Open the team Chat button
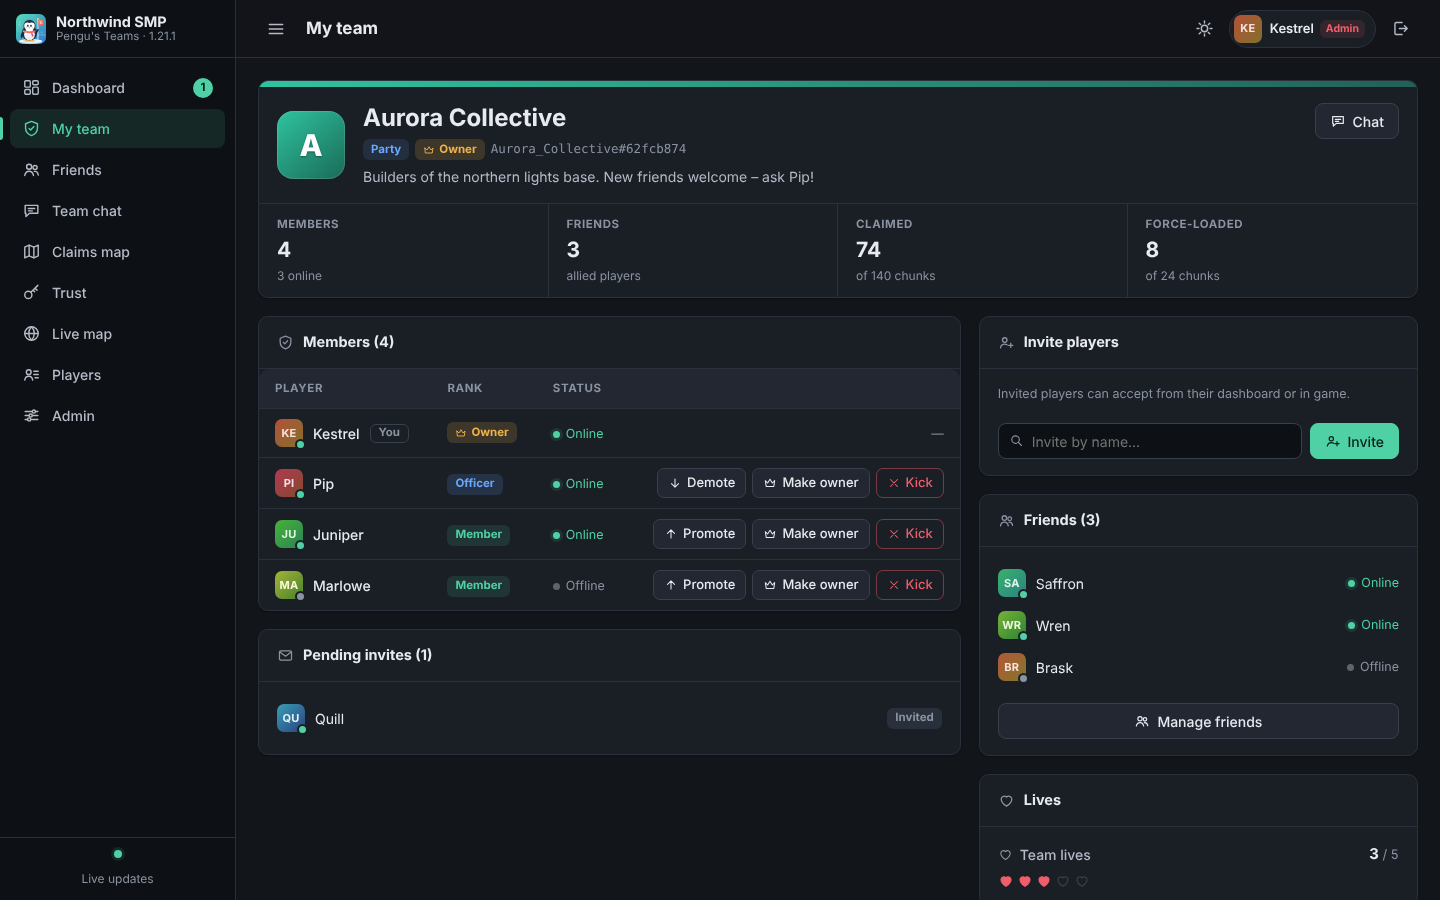The image size is (1440, 900). (x=1356, y=121)
